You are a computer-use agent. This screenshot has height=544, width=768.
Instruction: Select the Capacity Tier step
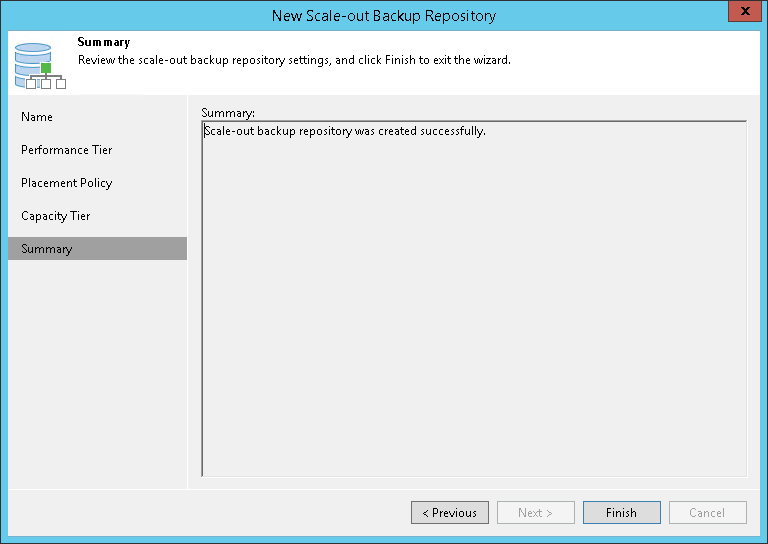(x=56, y=216)
